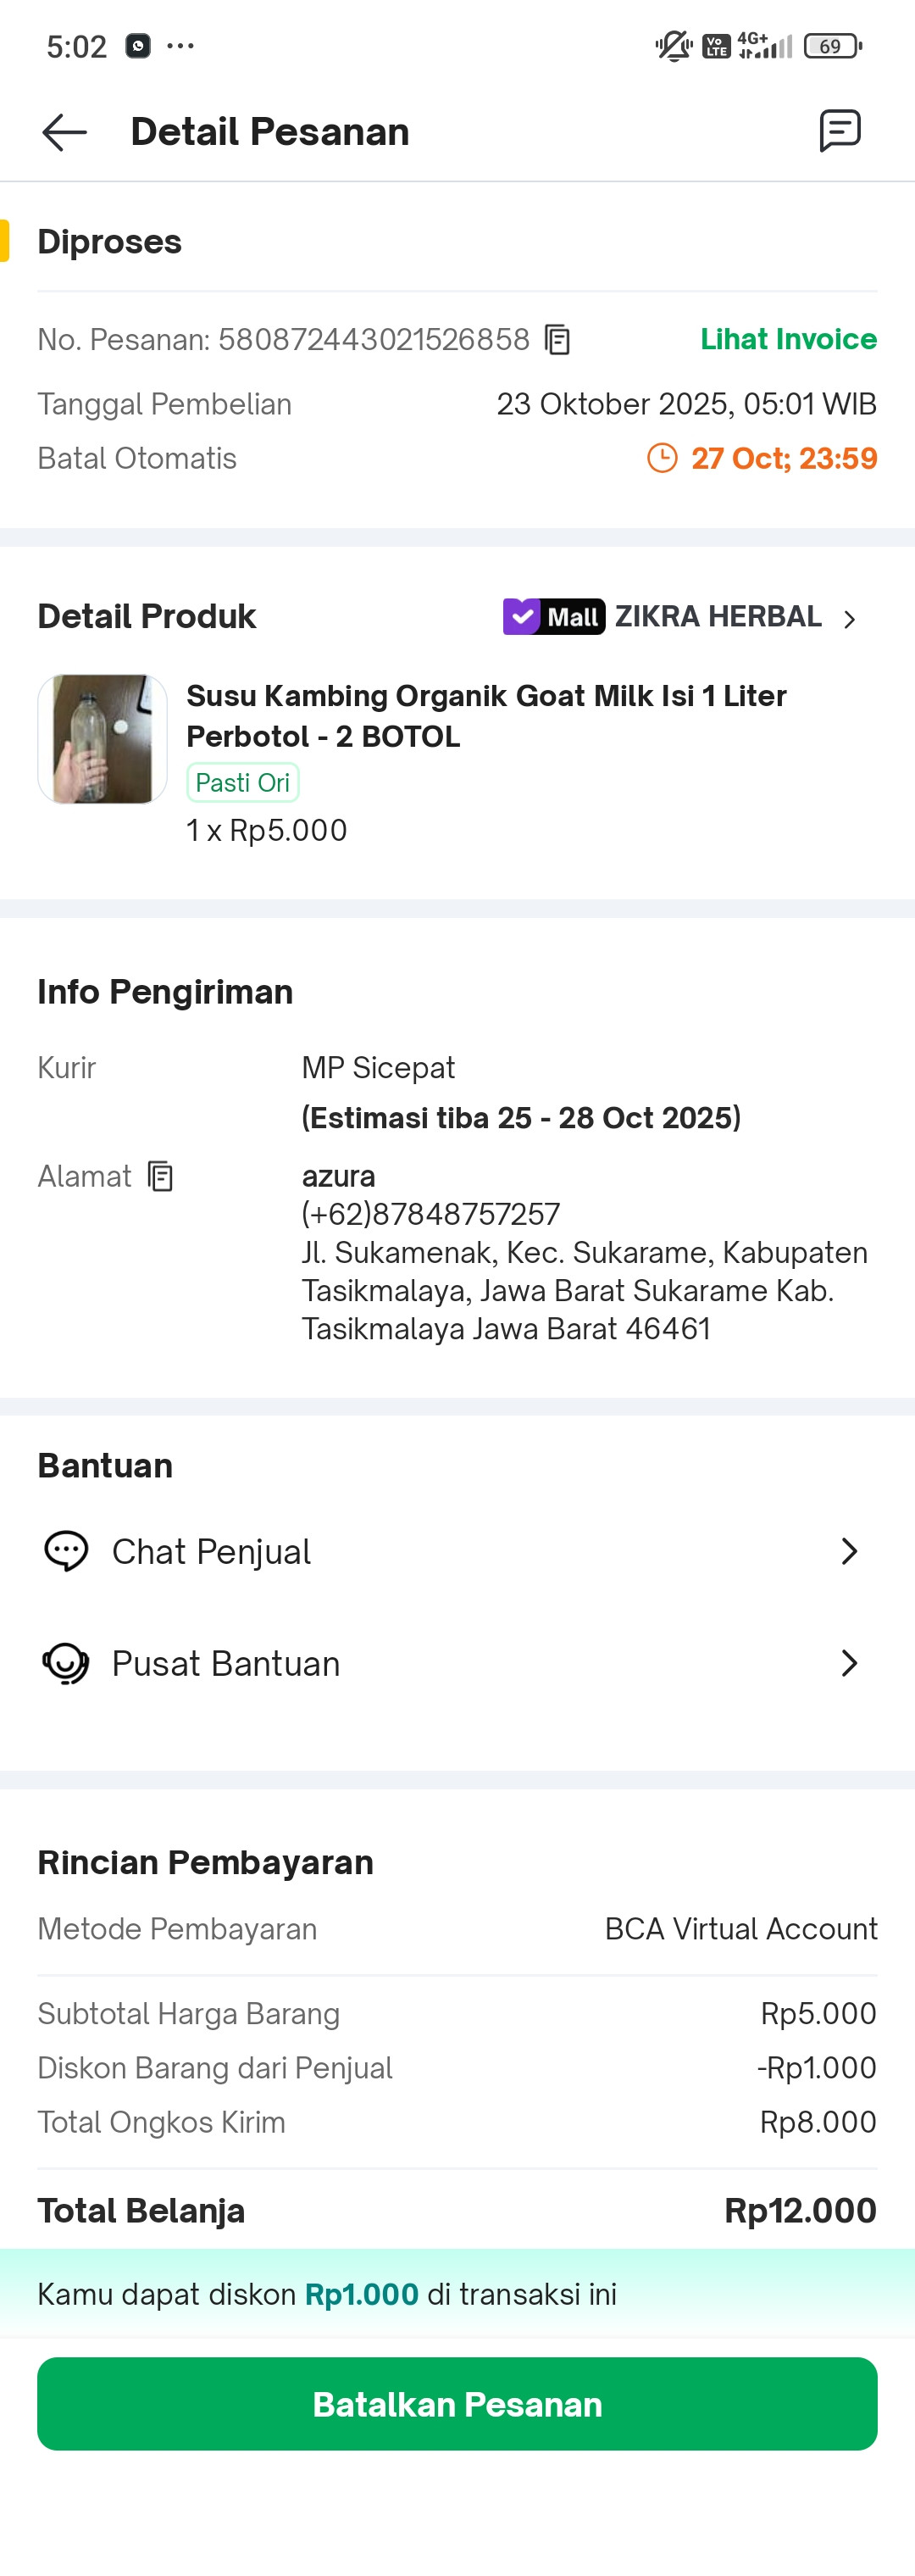The width and height of the screenshot is (915, 2576).
Task: Open the Lihat Invoice link
Action: point(788,339)
